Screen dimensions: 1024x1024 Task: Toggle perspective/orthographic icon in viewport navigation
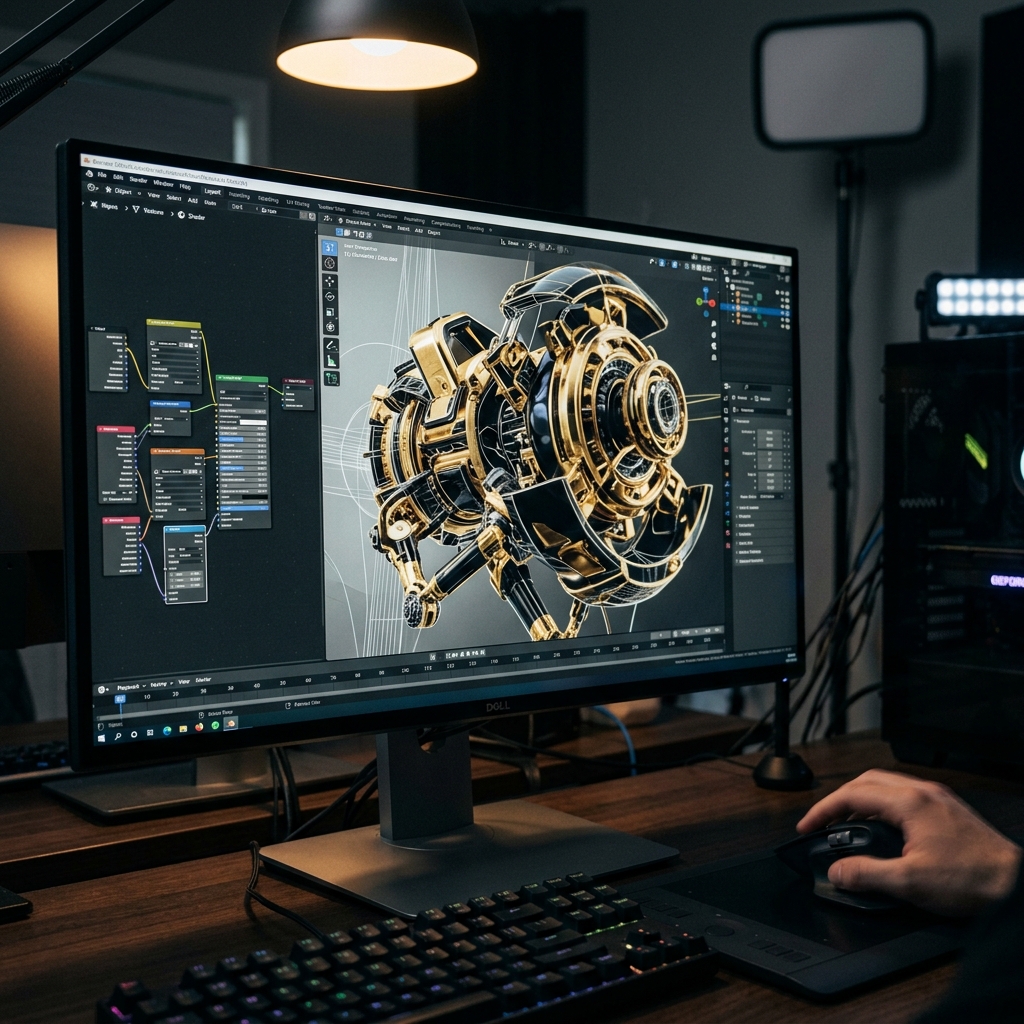pyautogui.click(x=714, y=357)
